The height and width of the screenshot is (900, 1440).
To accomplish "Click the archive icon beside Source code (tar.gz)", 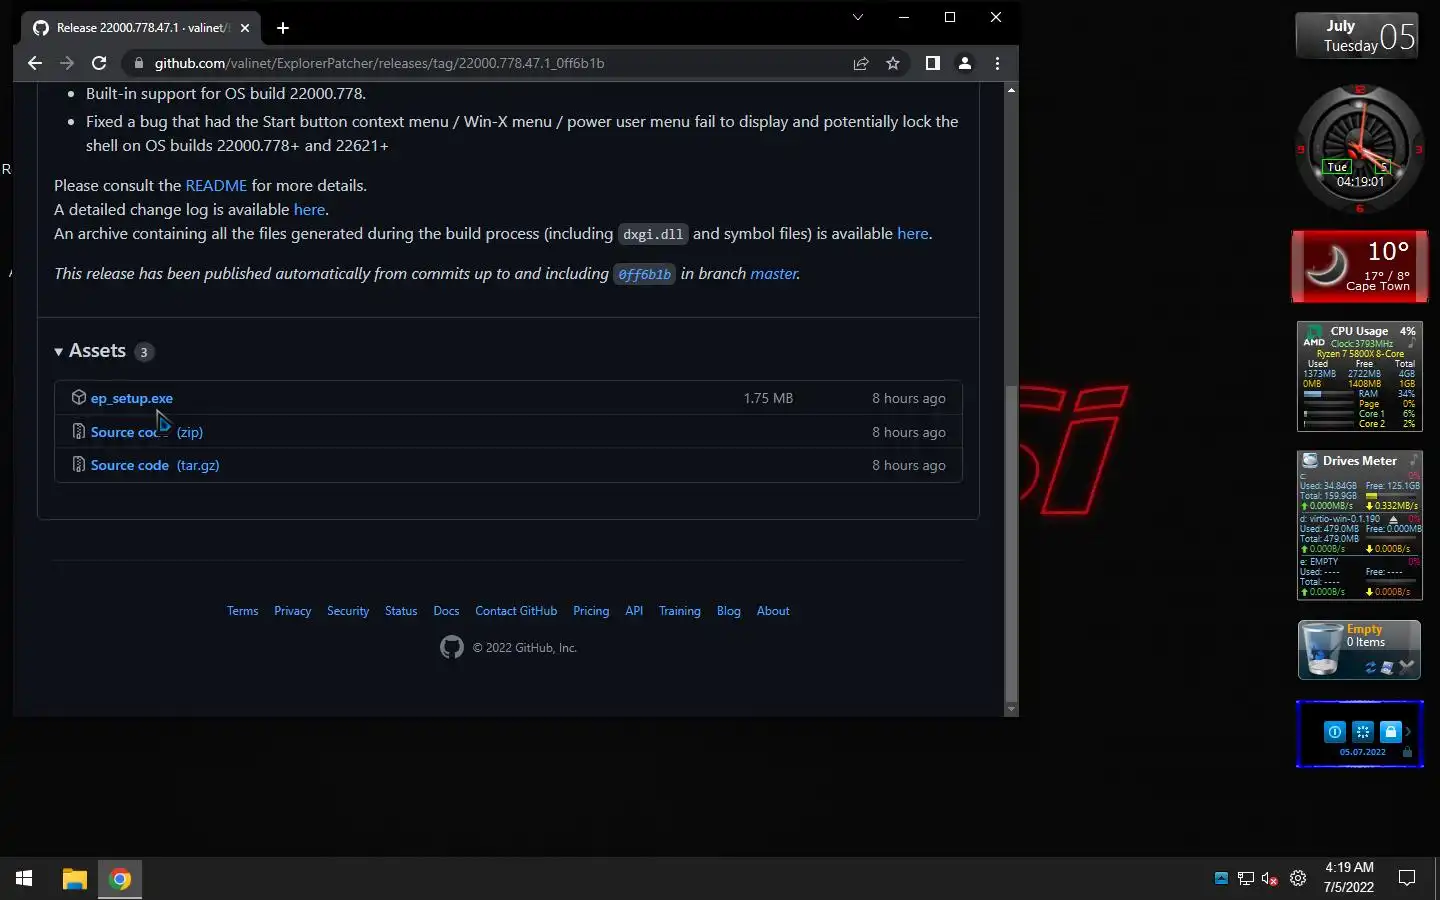I will point(79,464).
